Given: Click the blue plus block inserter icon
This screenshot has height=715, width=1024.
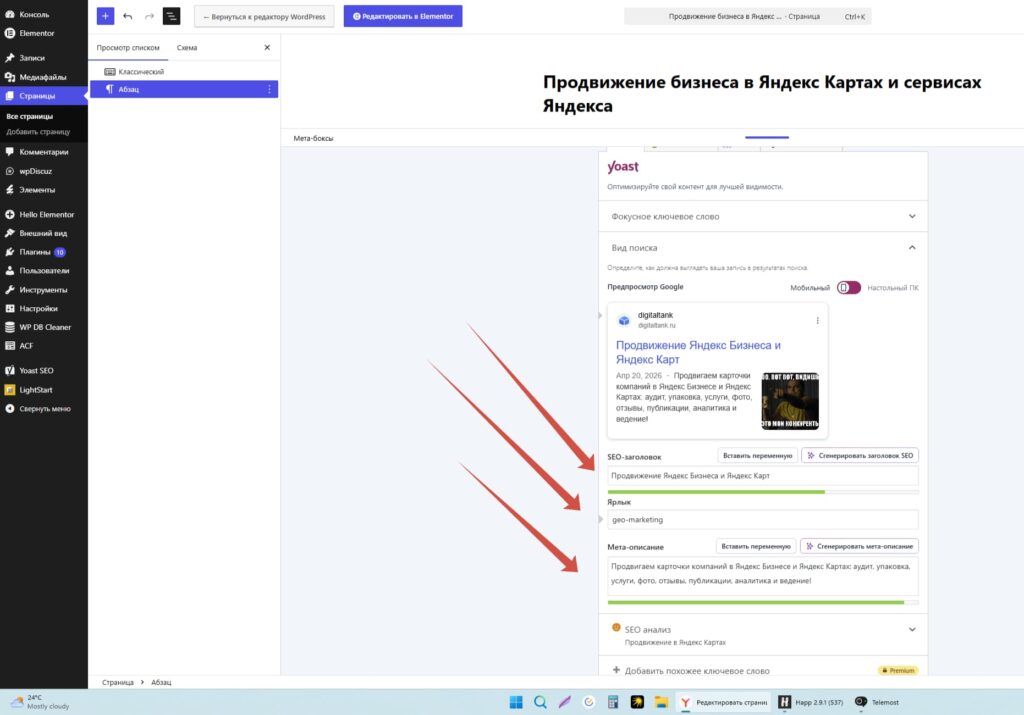Looking at the screenshot, I should click(105, 16).
